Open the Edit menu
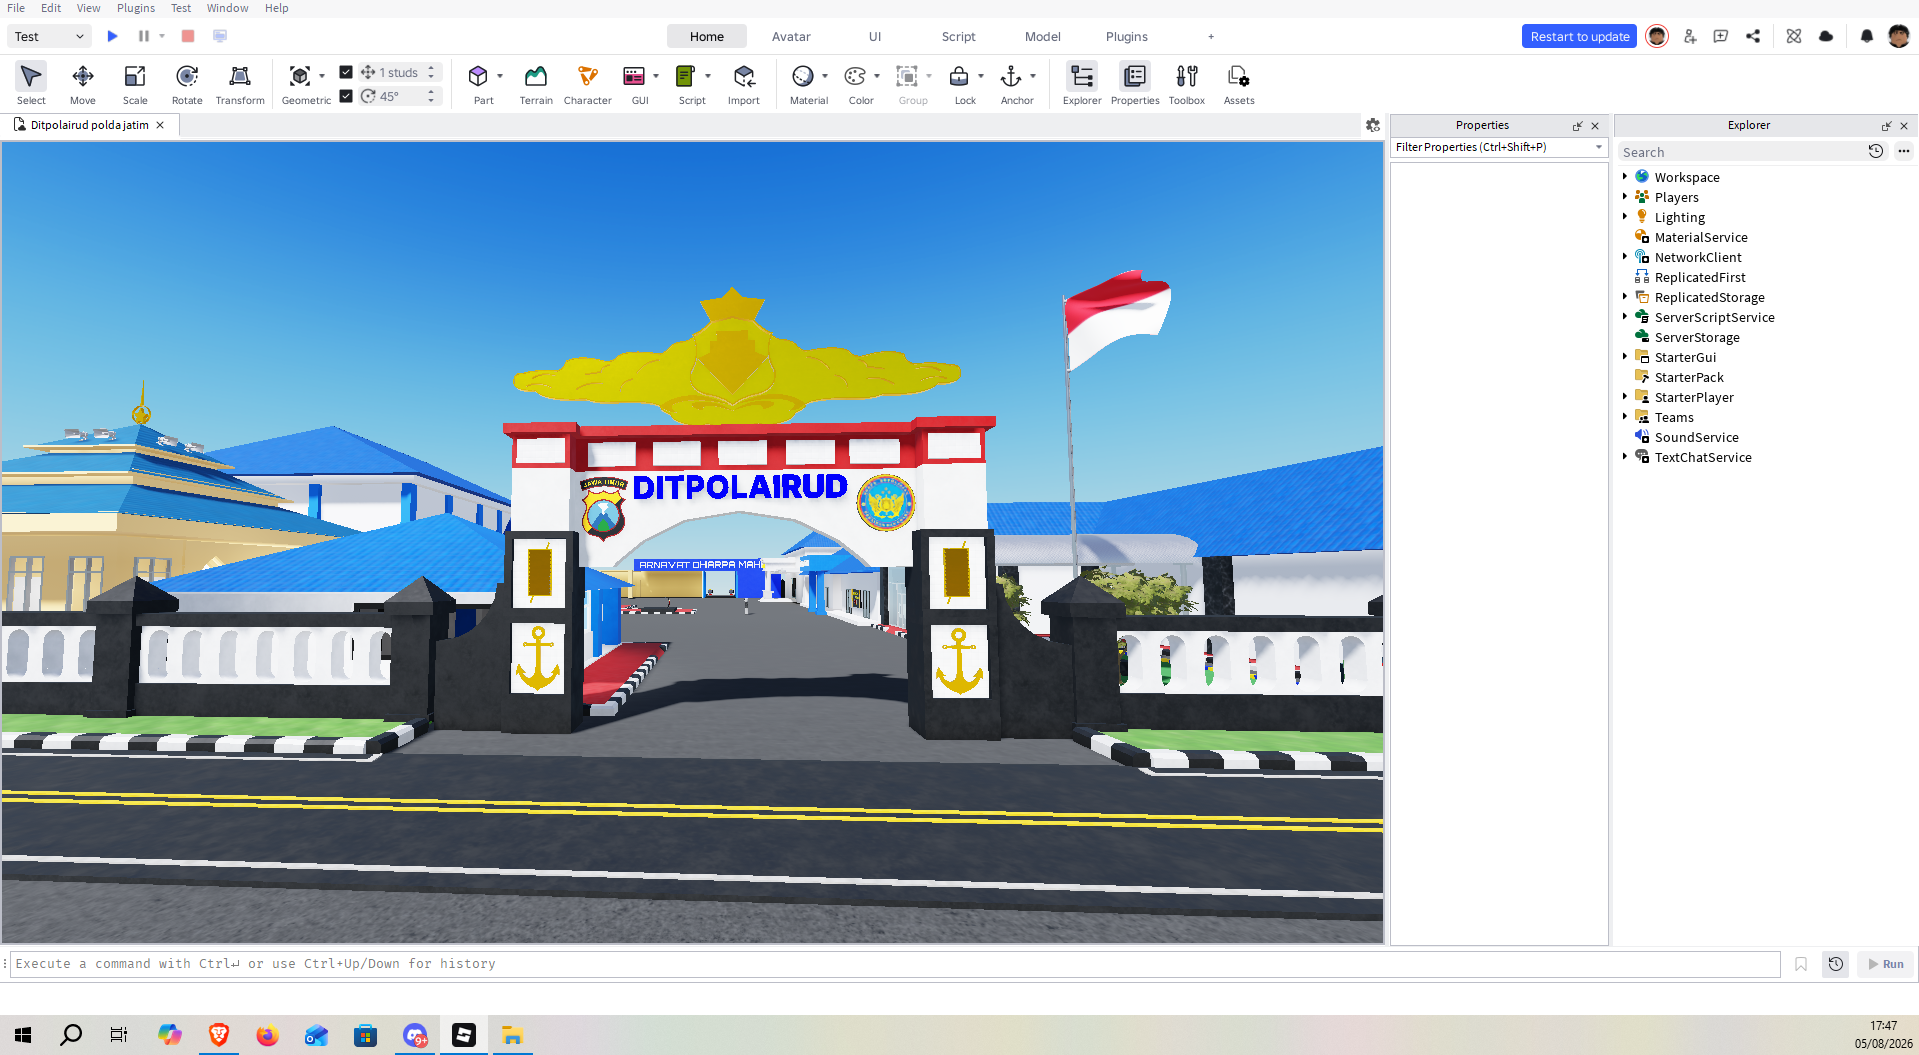The width and height of the screenshot is (1919, 1055). (x=51, y=8)
